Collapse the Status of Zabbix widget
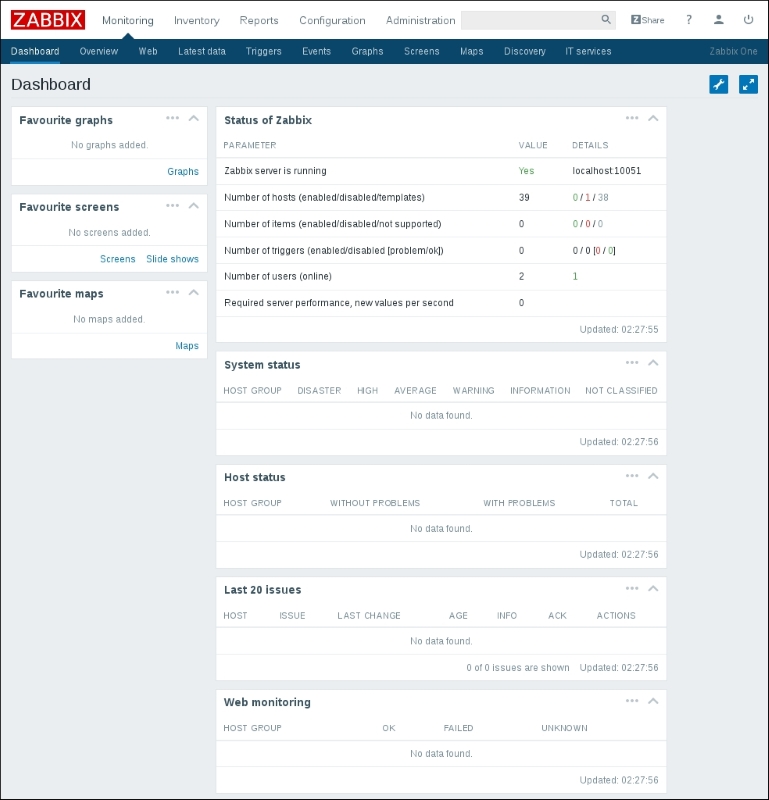Image resolution: width=769 pixels, height=800 pixels. click(x=653, y=118)
